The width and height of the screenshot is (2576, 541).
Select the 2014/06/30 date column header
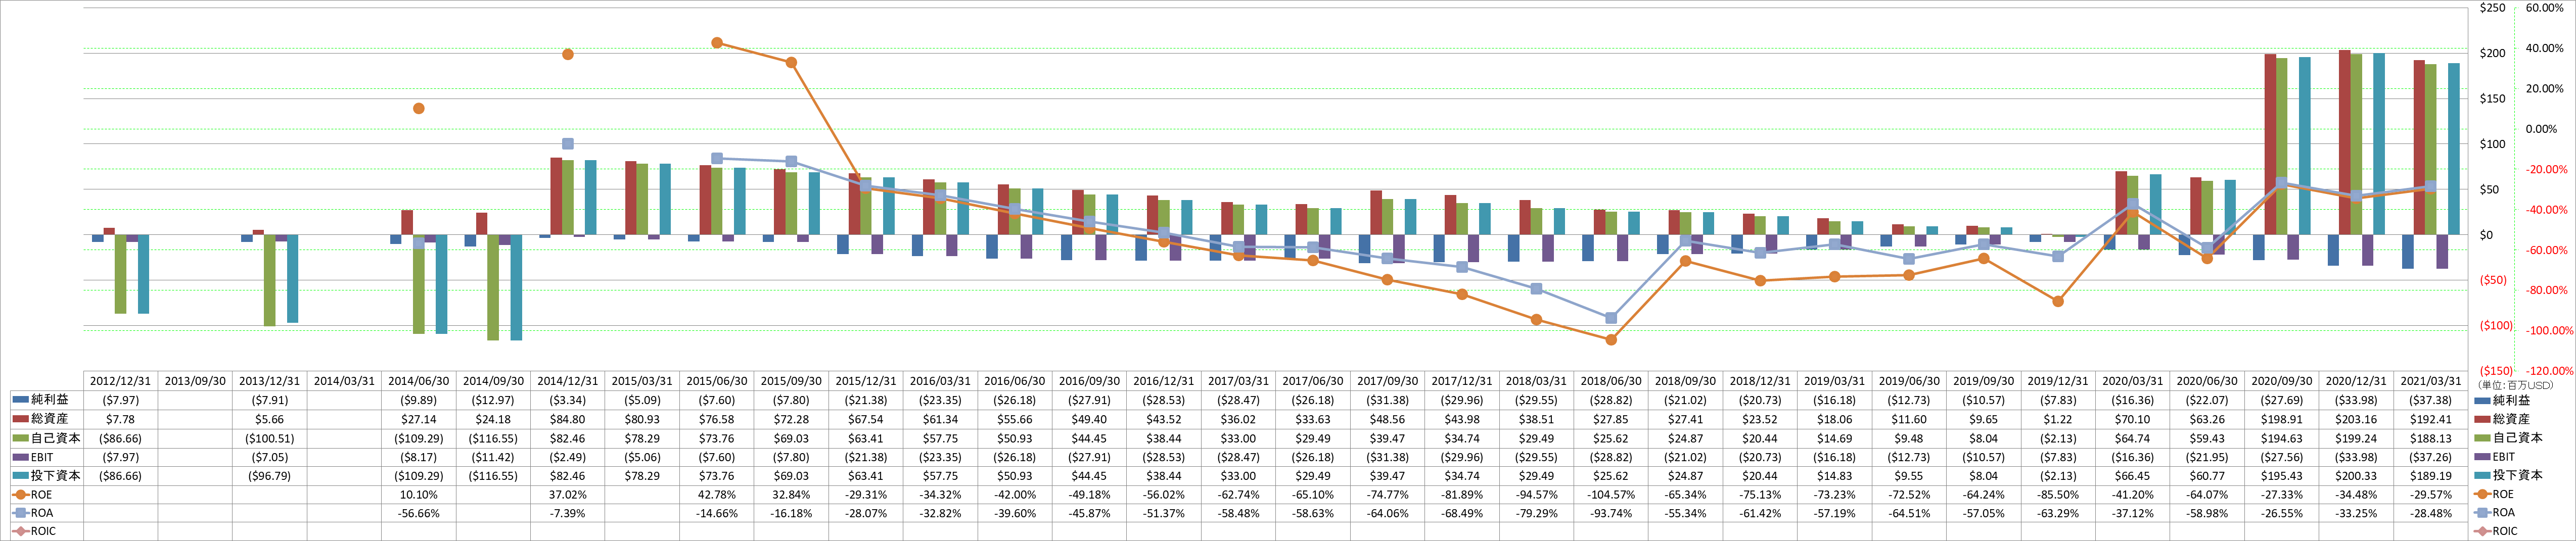tap(418, 381)
